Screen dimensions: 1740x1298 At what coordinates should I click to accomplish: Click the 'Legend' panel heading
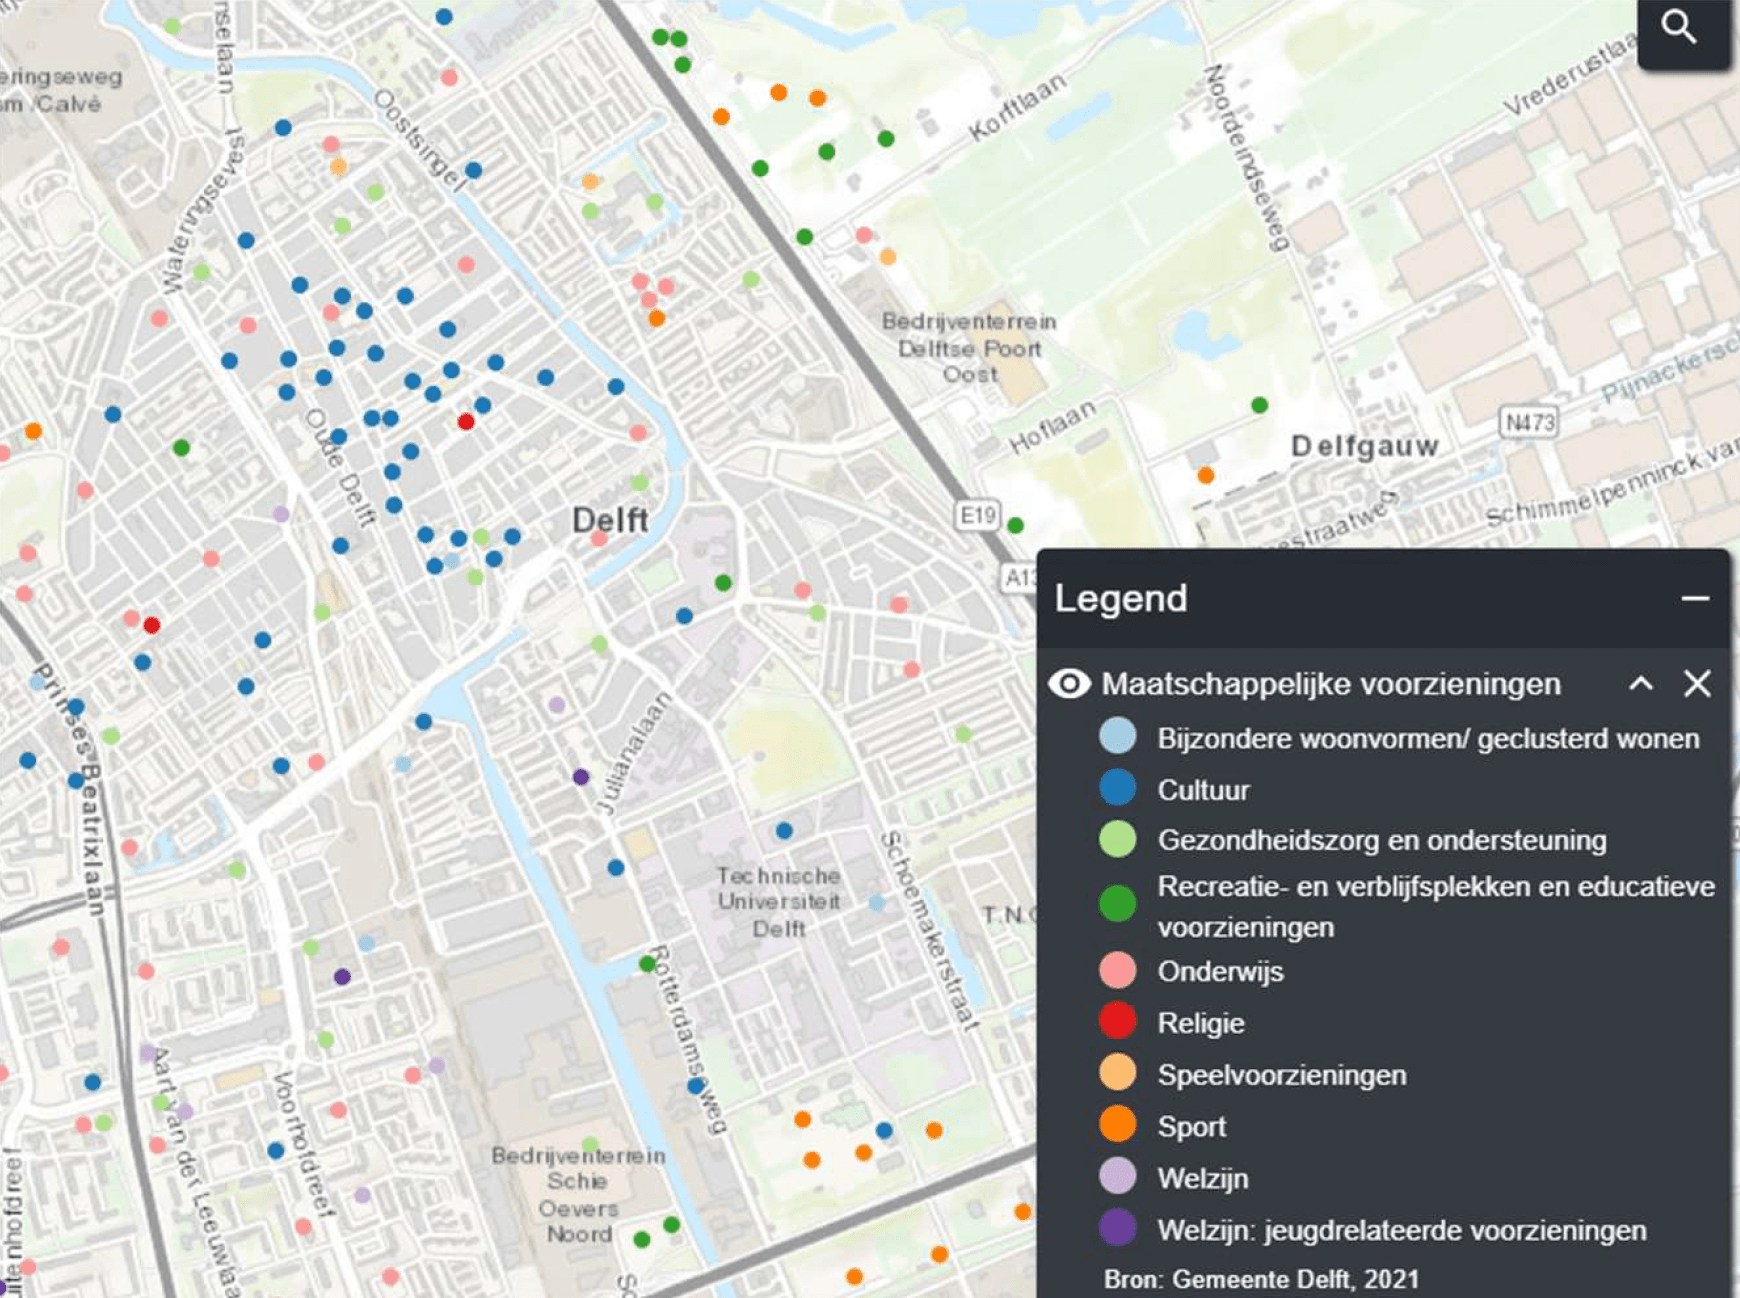point(1121,598)
